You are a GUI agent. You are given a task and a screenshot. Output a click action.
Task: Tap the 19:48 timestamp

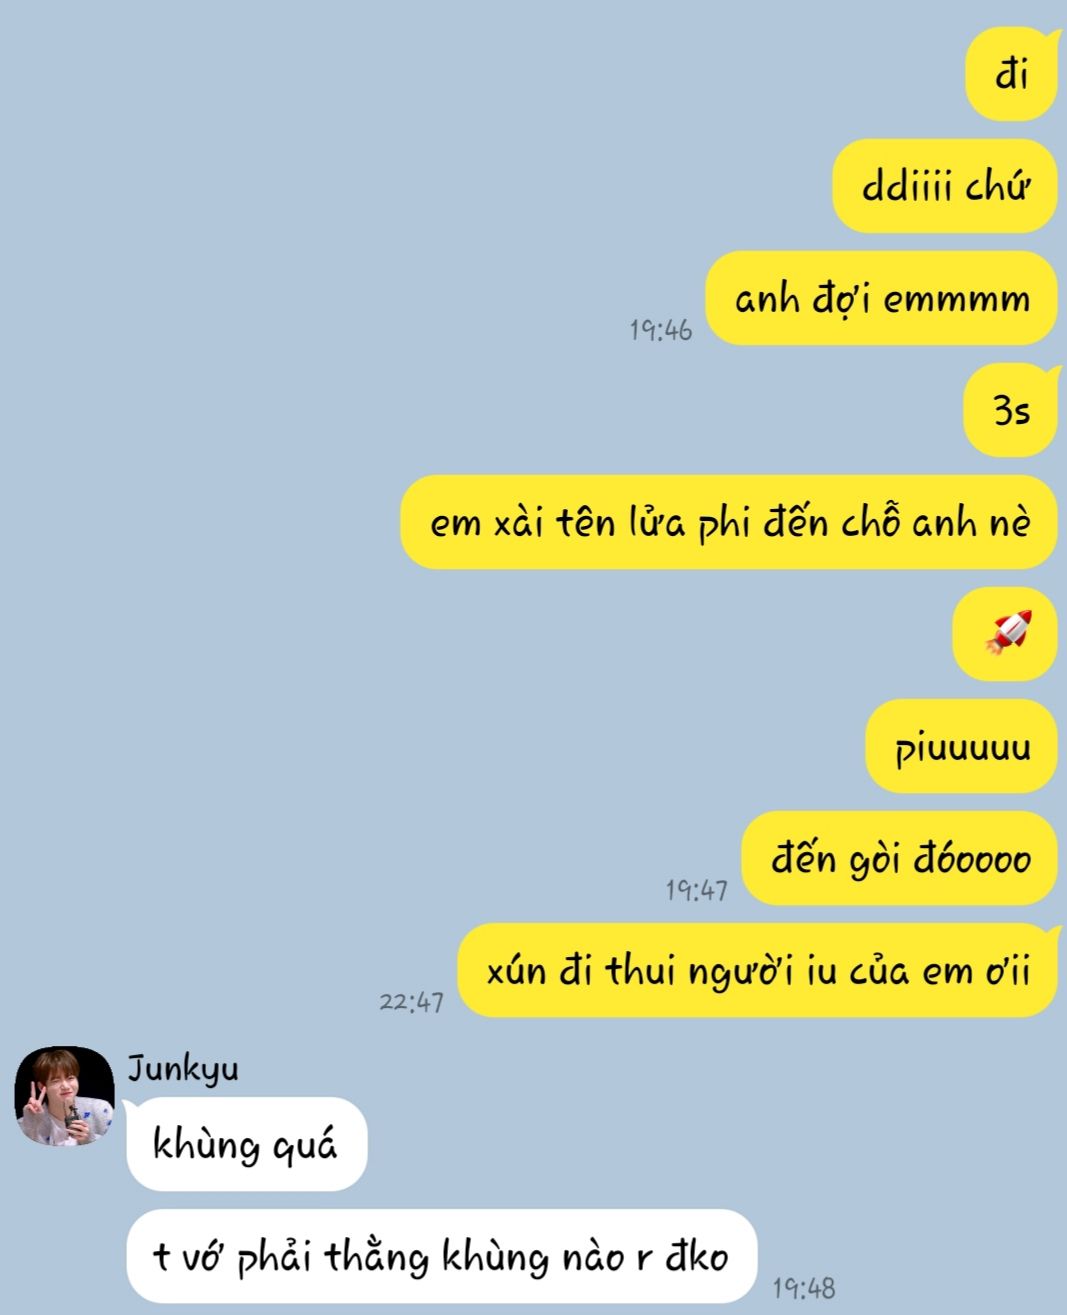coord(803,1288)
